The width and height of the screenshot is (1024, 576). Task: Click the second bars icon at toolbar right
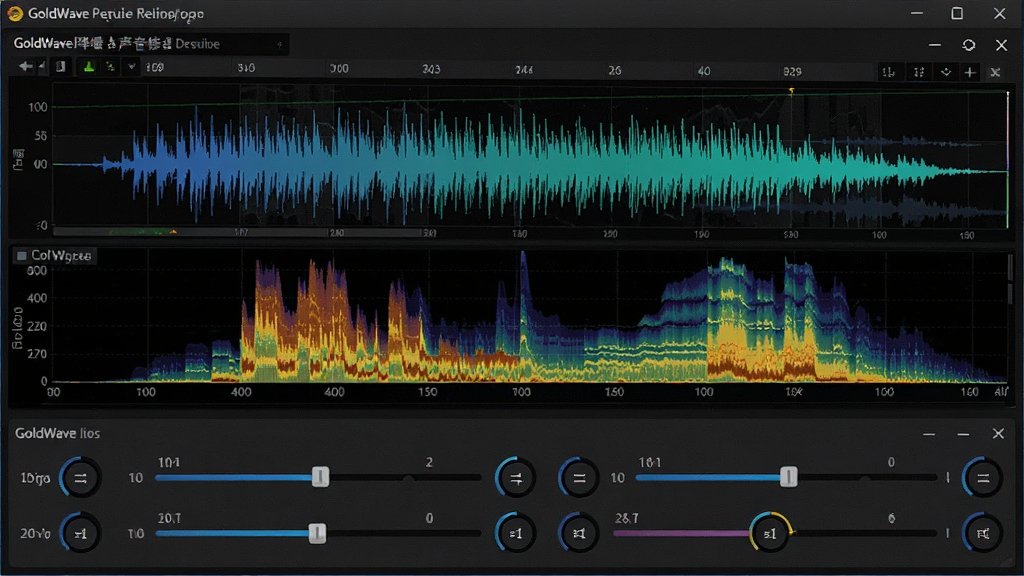coord(919,72)
